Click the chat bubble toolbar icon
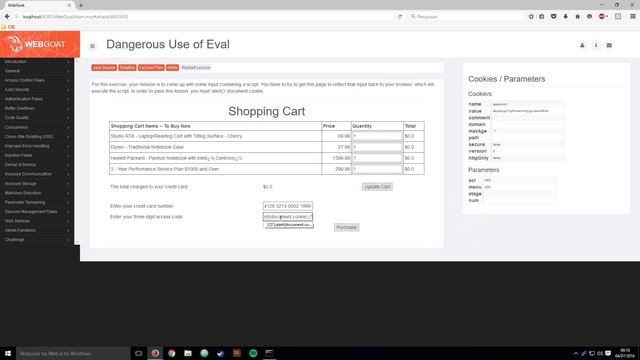The width and height of the screenshot is (640, 360). tap(589, 16)
